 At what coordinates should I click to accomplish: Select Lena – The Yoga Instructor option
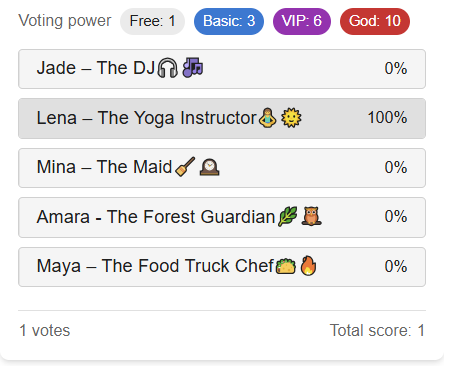(222, 118)
